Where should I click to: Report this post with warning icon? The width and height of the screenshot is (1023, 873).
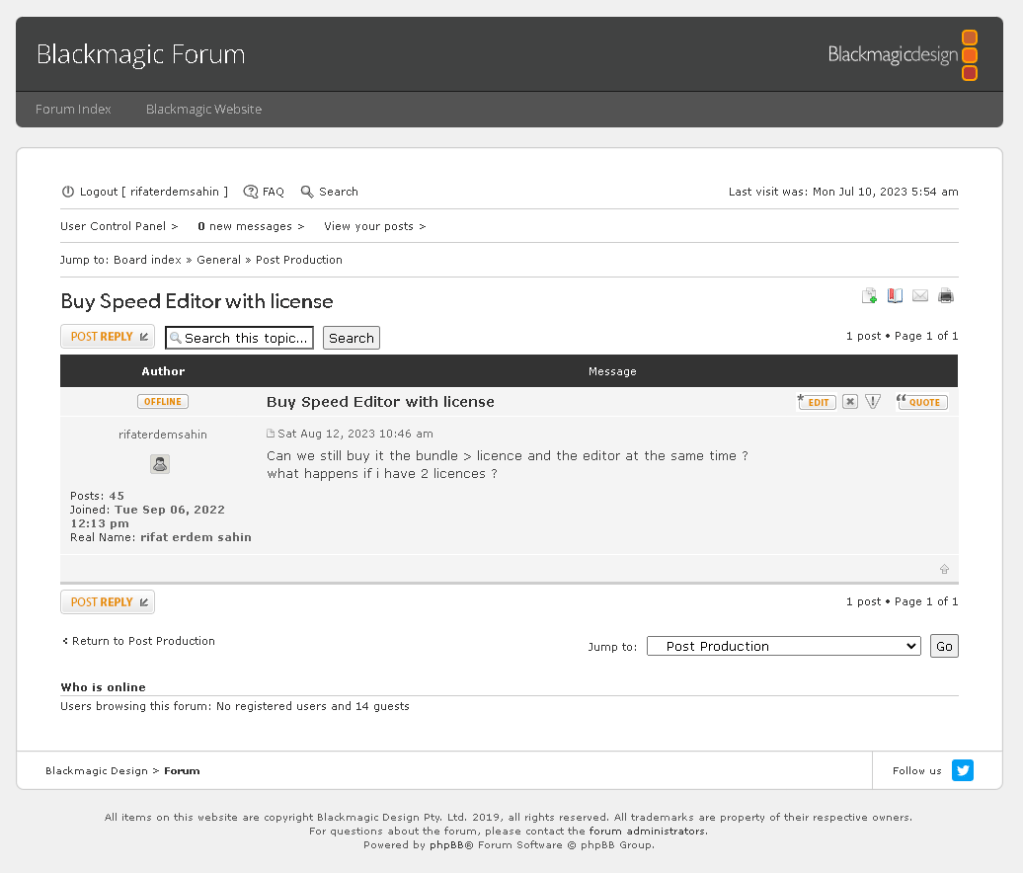[x=873, y=402]
